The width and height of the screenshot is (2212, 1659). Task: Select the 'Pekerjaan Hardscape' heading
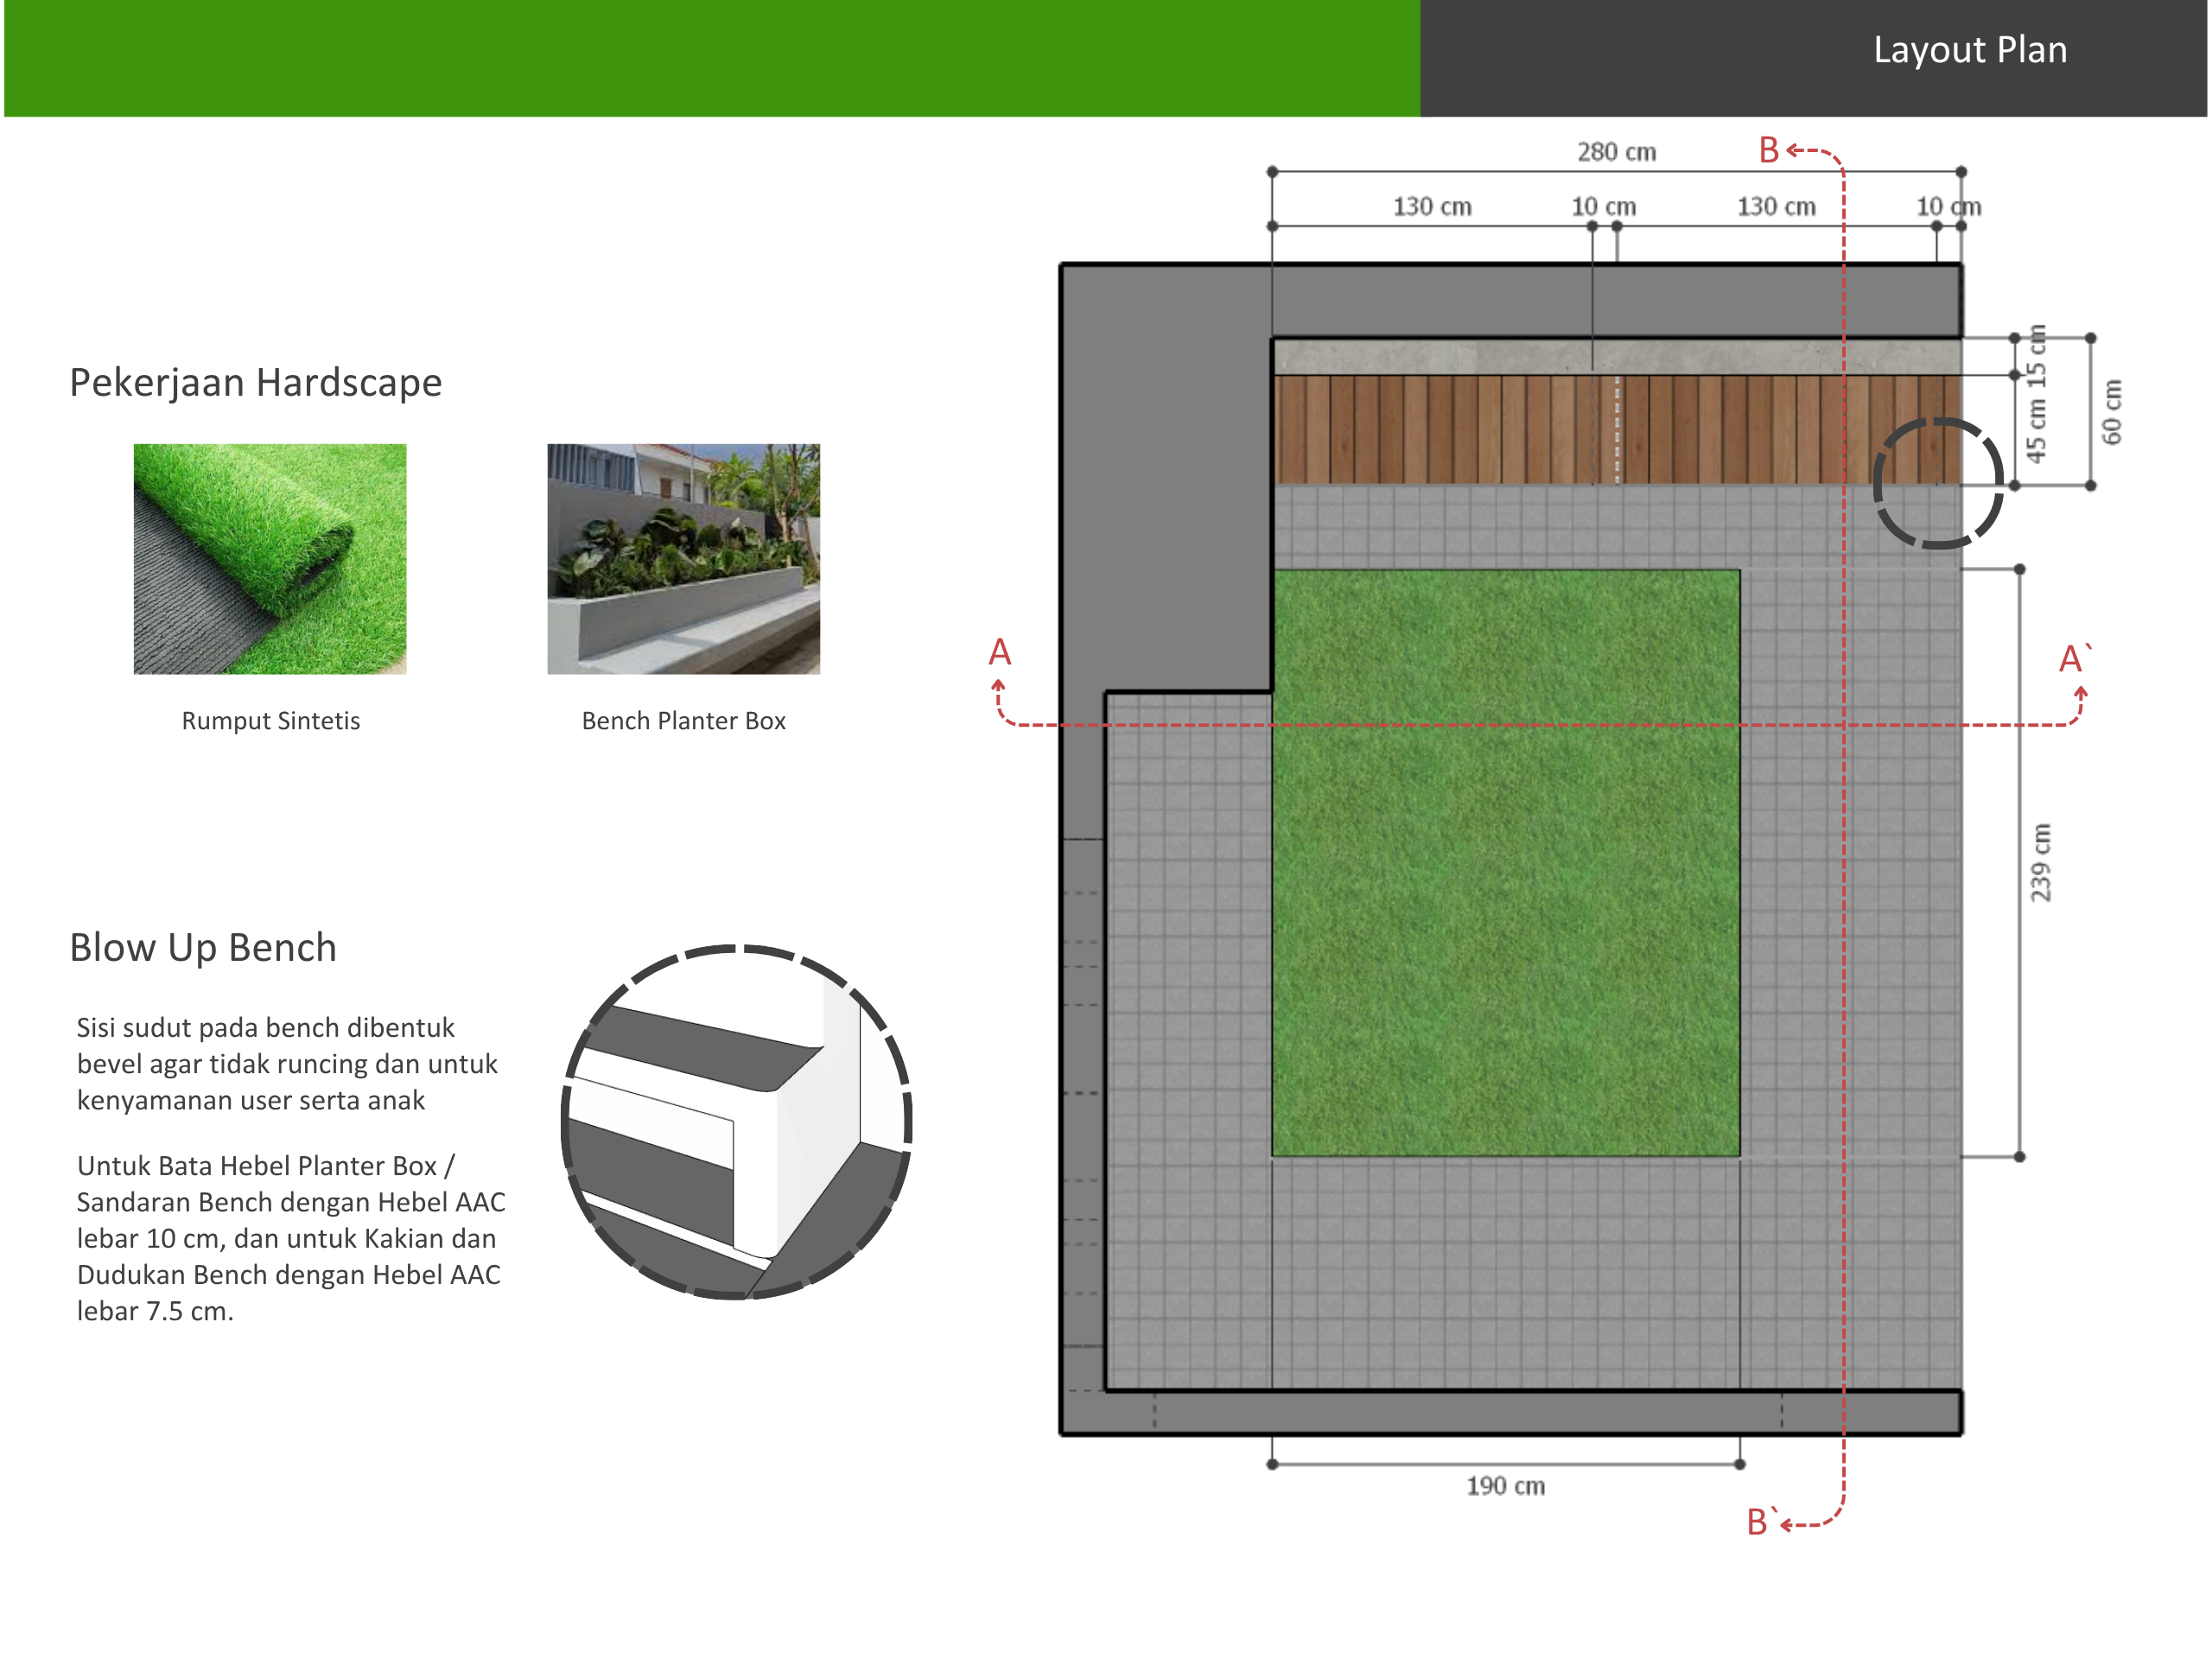point(256,383)
